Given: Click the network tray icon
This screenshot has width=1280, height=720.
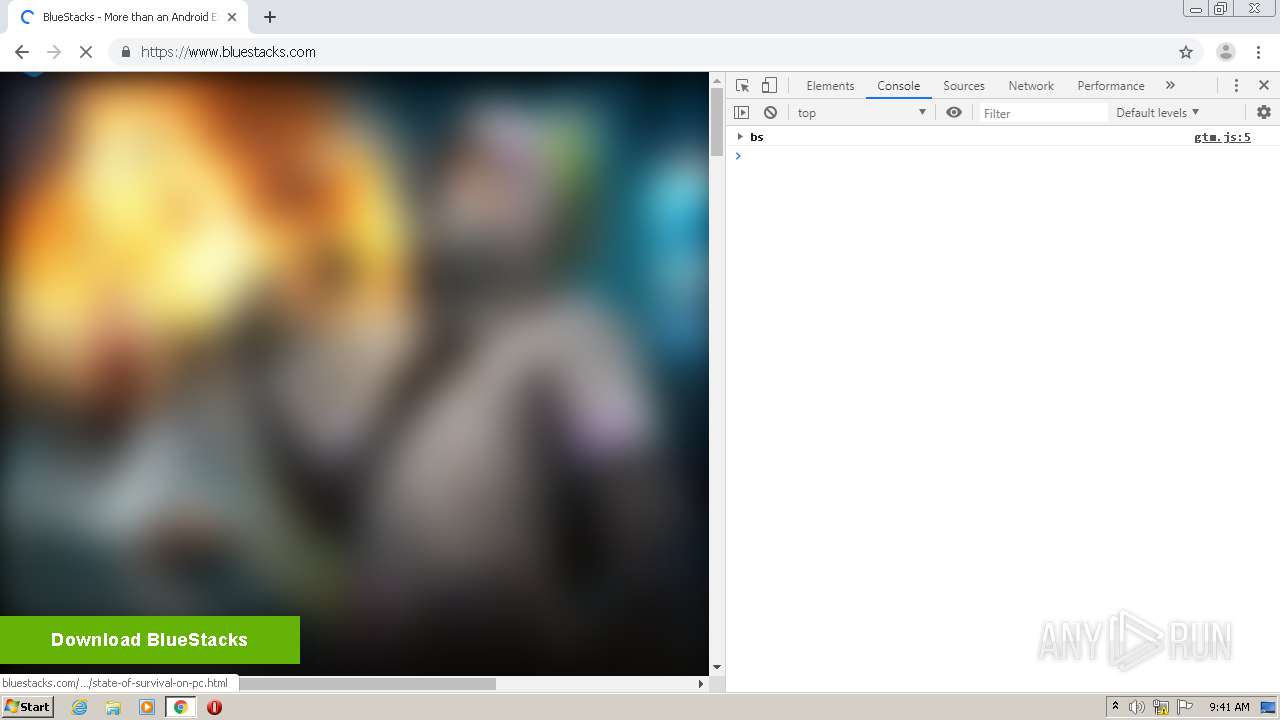Looking at the screenshot, I should (x=1161, y=707).
